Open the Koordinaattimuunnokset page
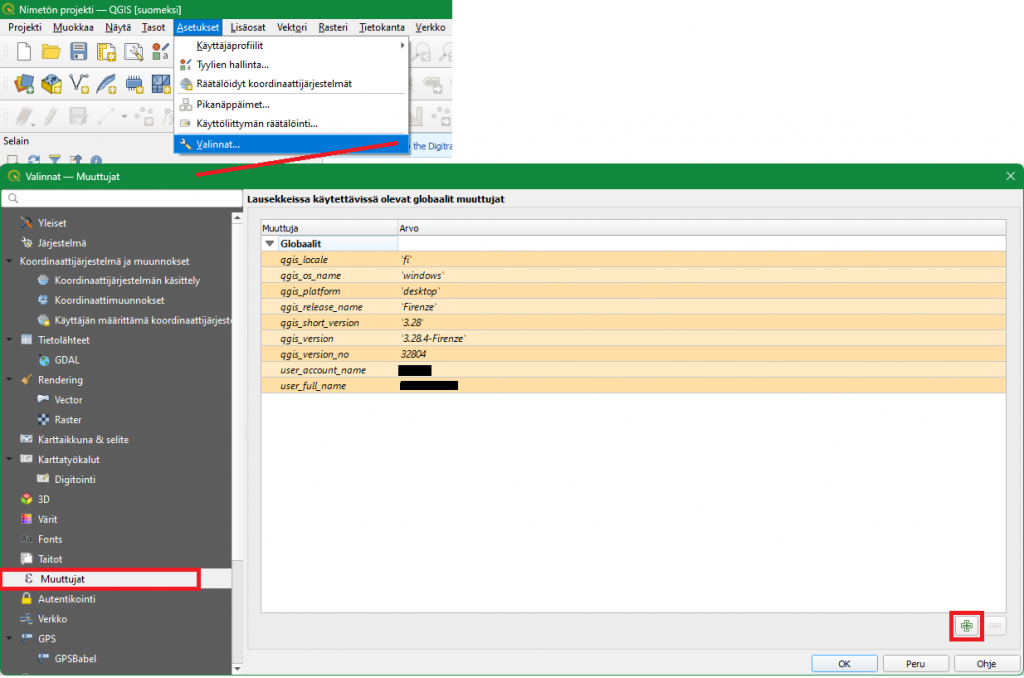This screenshot has width=1024, height=678. [110, 300]
